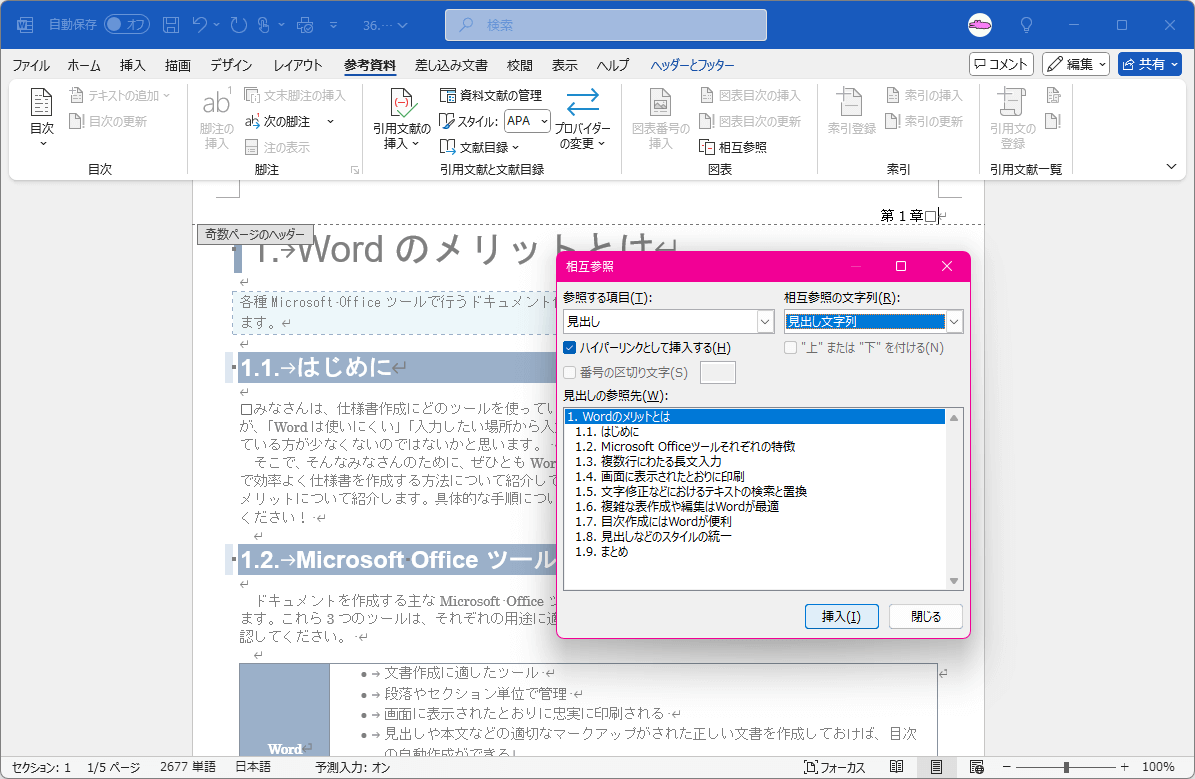Click the quick print icon
Image resolution: width=1195 pixels, height=779 pixels.
pos(305,25)
